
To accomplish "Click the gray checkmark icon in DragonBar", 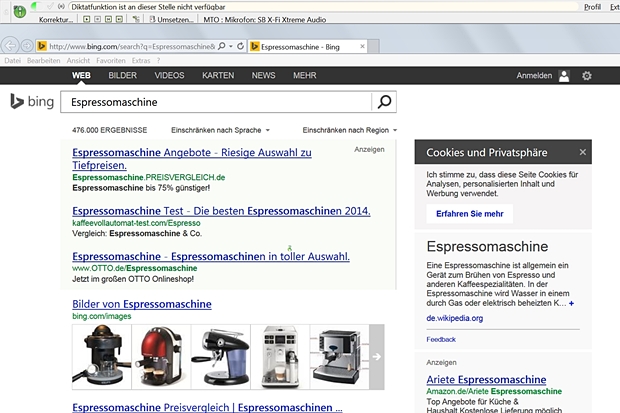I will 50,6.
